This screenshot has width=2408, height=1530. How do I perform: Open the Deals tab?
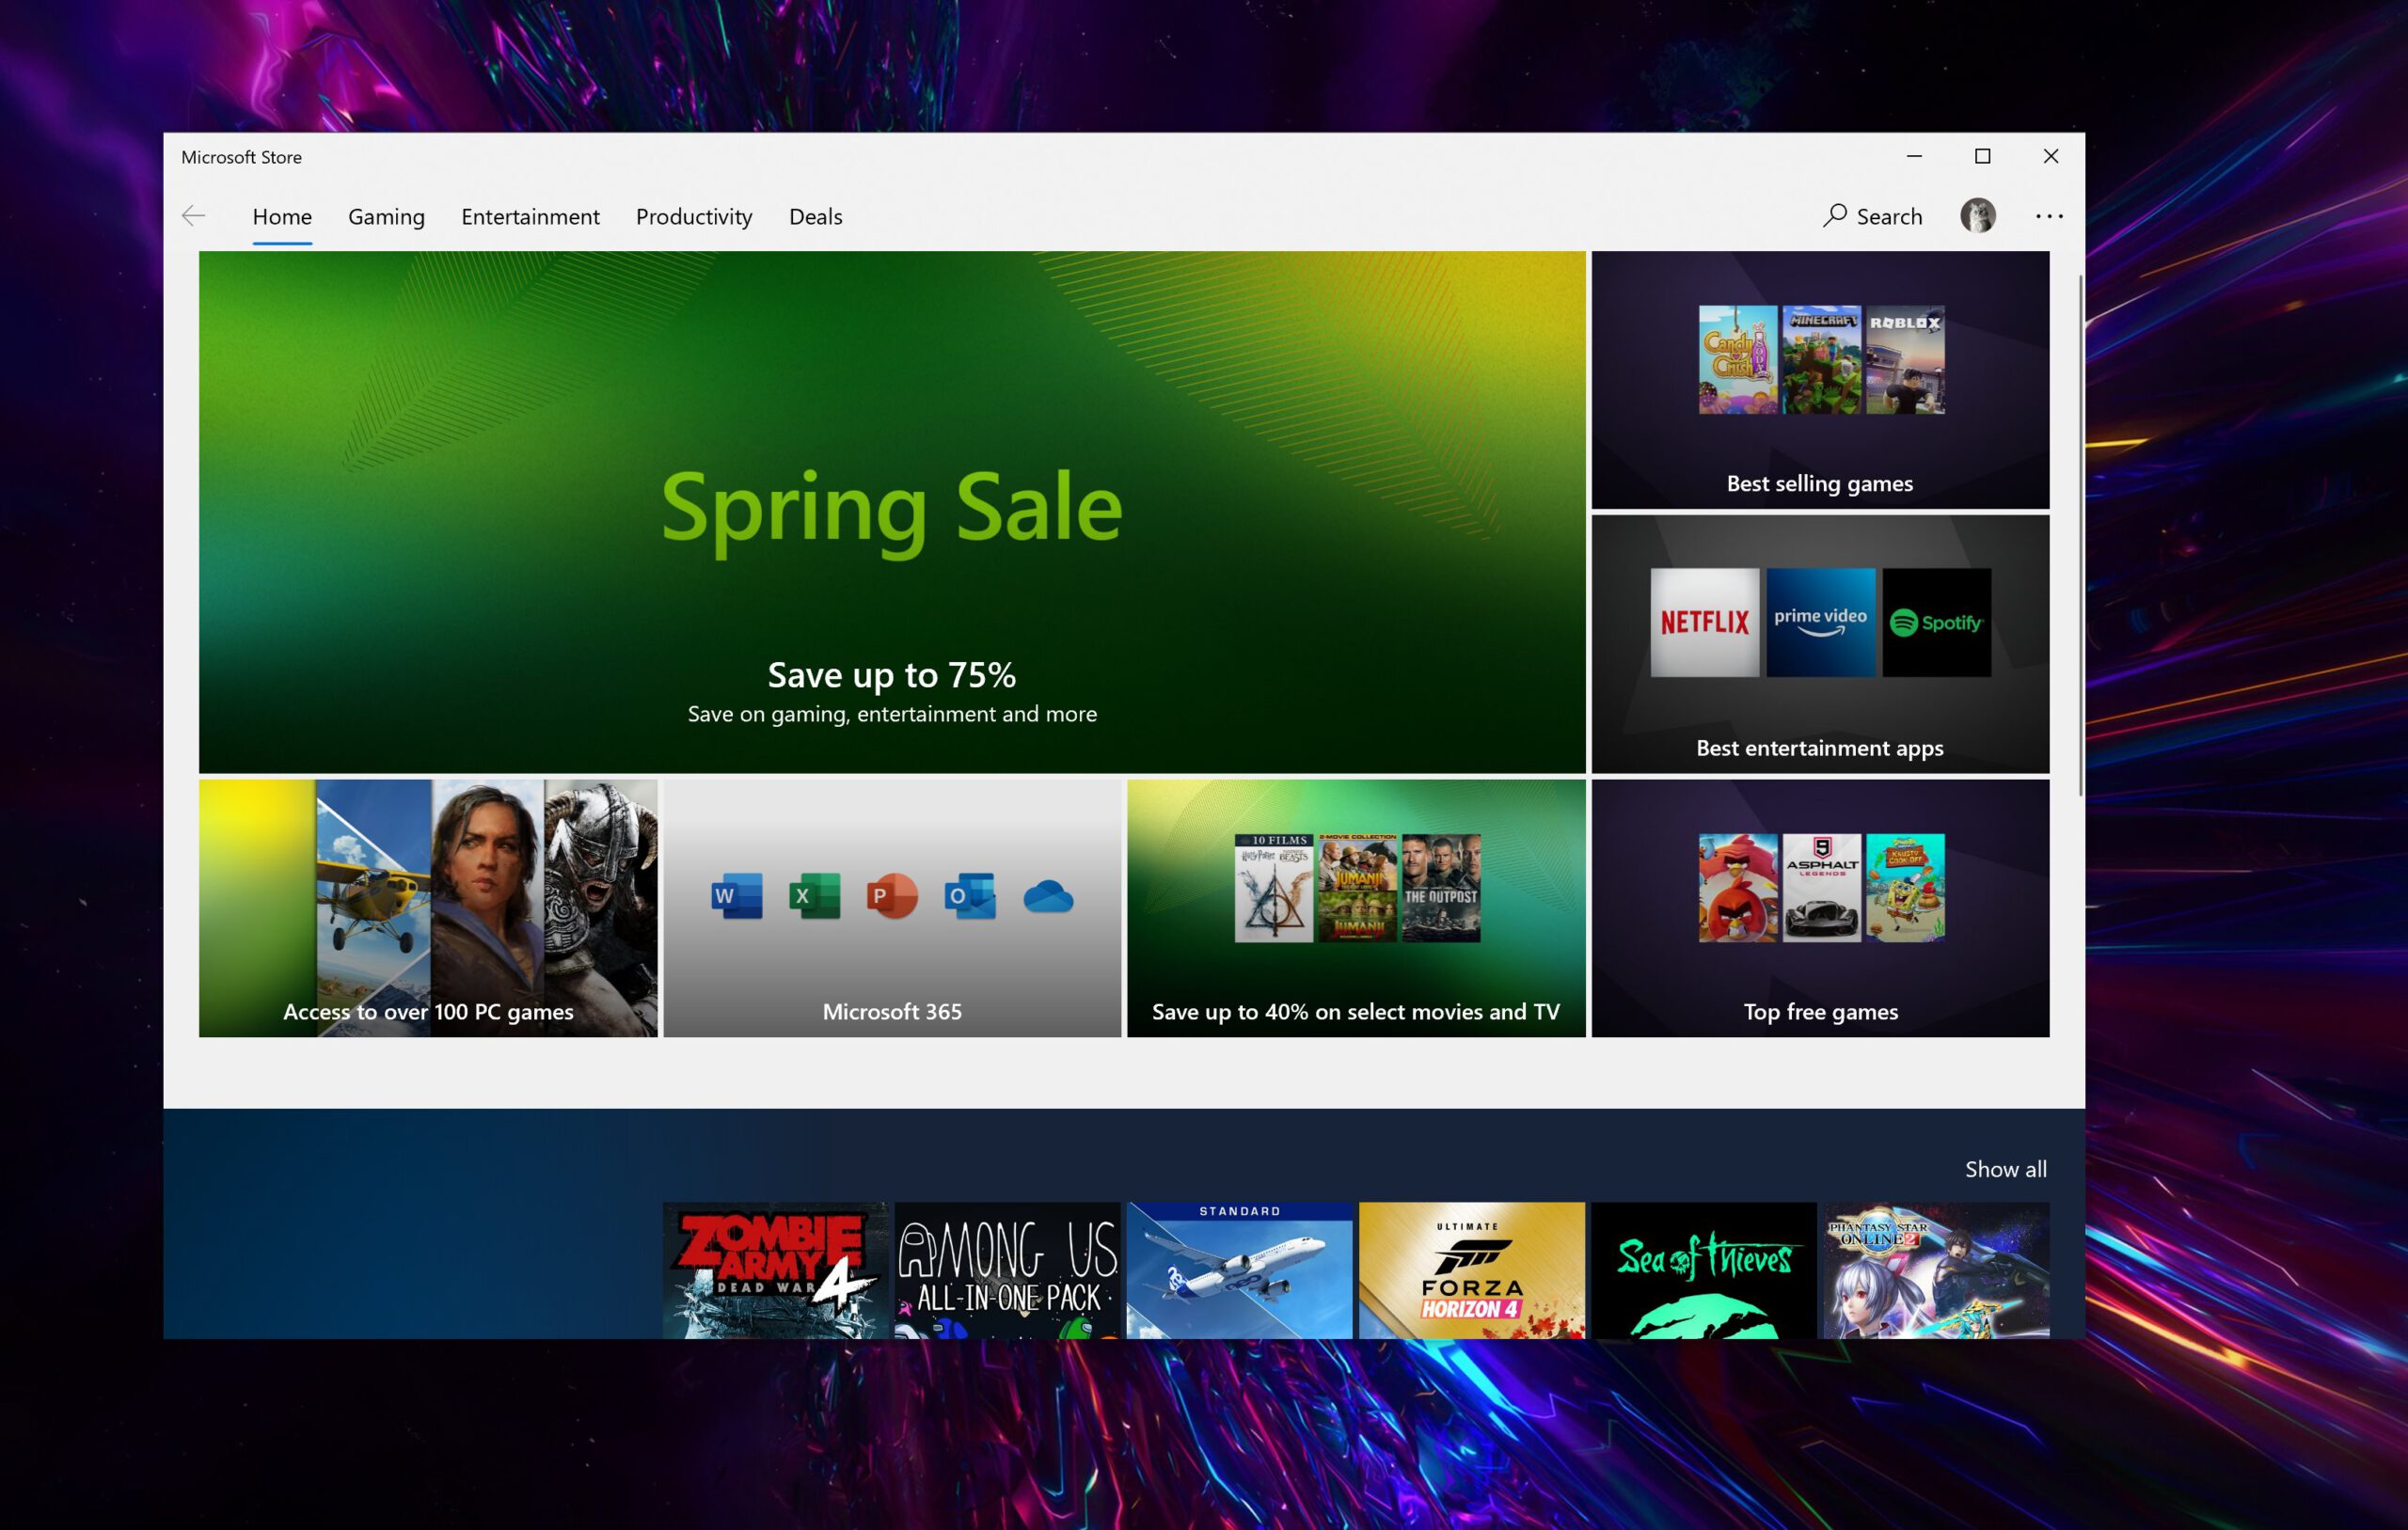click(x=815, y=216)
